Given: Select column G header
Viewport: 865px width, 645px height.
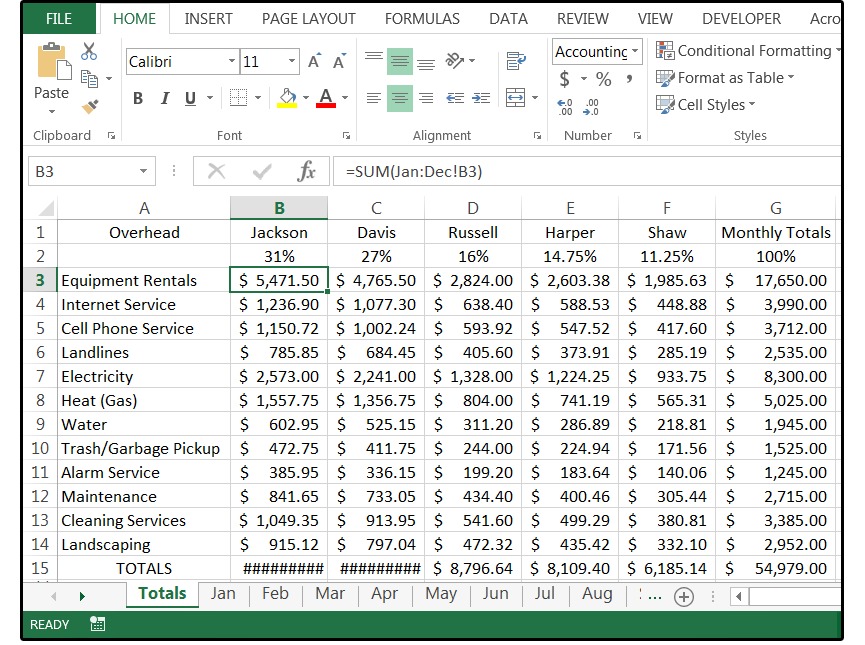Looking at the screenshot, I should 776,208.
